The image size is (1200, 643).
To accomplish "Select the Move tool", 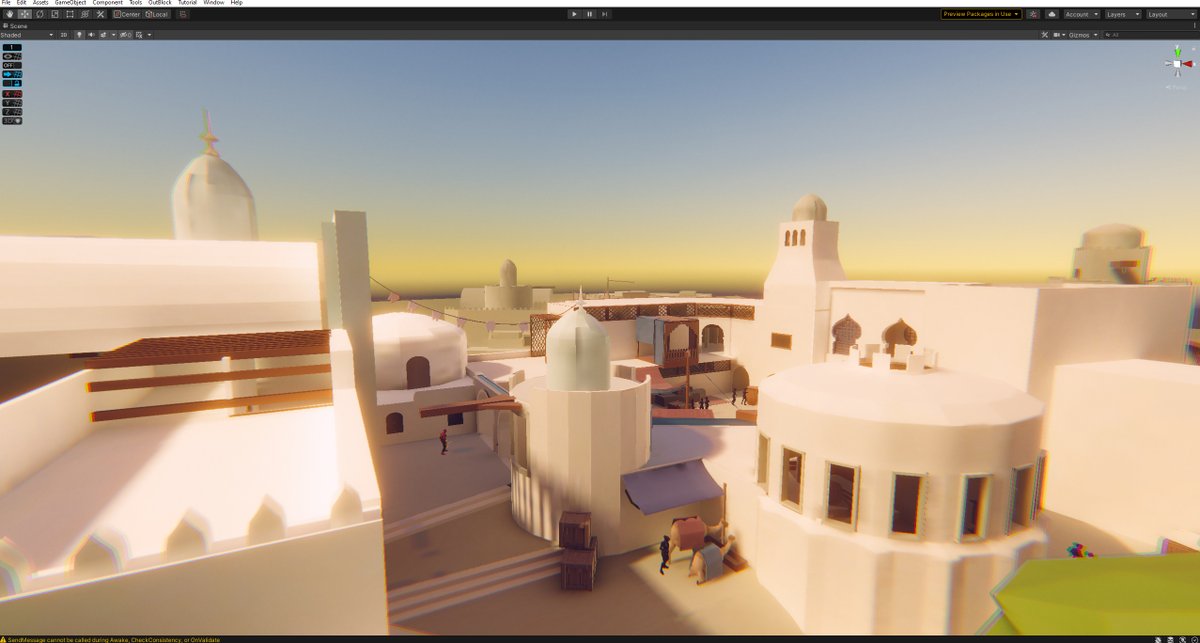I will tap(24, 14).
